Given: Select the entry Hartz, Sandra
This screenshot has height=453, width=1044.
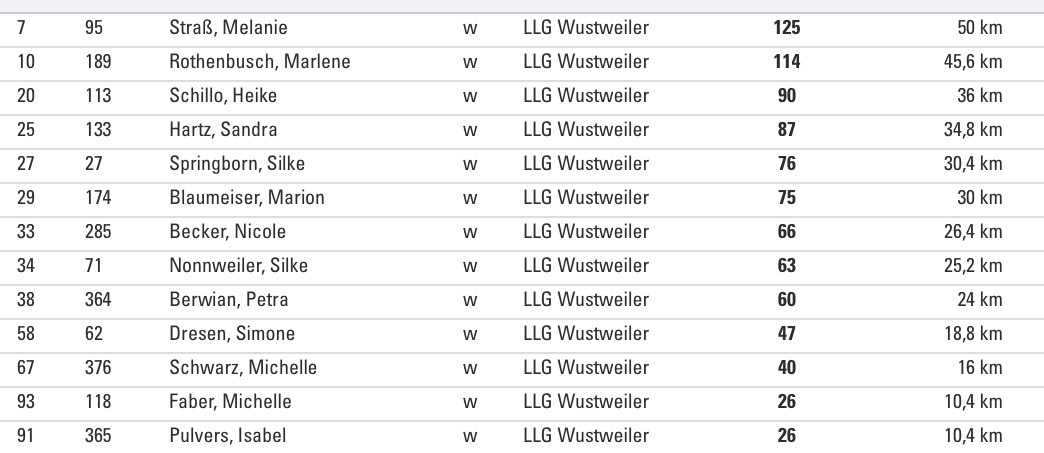Looking at the screenshot, I should point(223,130).
